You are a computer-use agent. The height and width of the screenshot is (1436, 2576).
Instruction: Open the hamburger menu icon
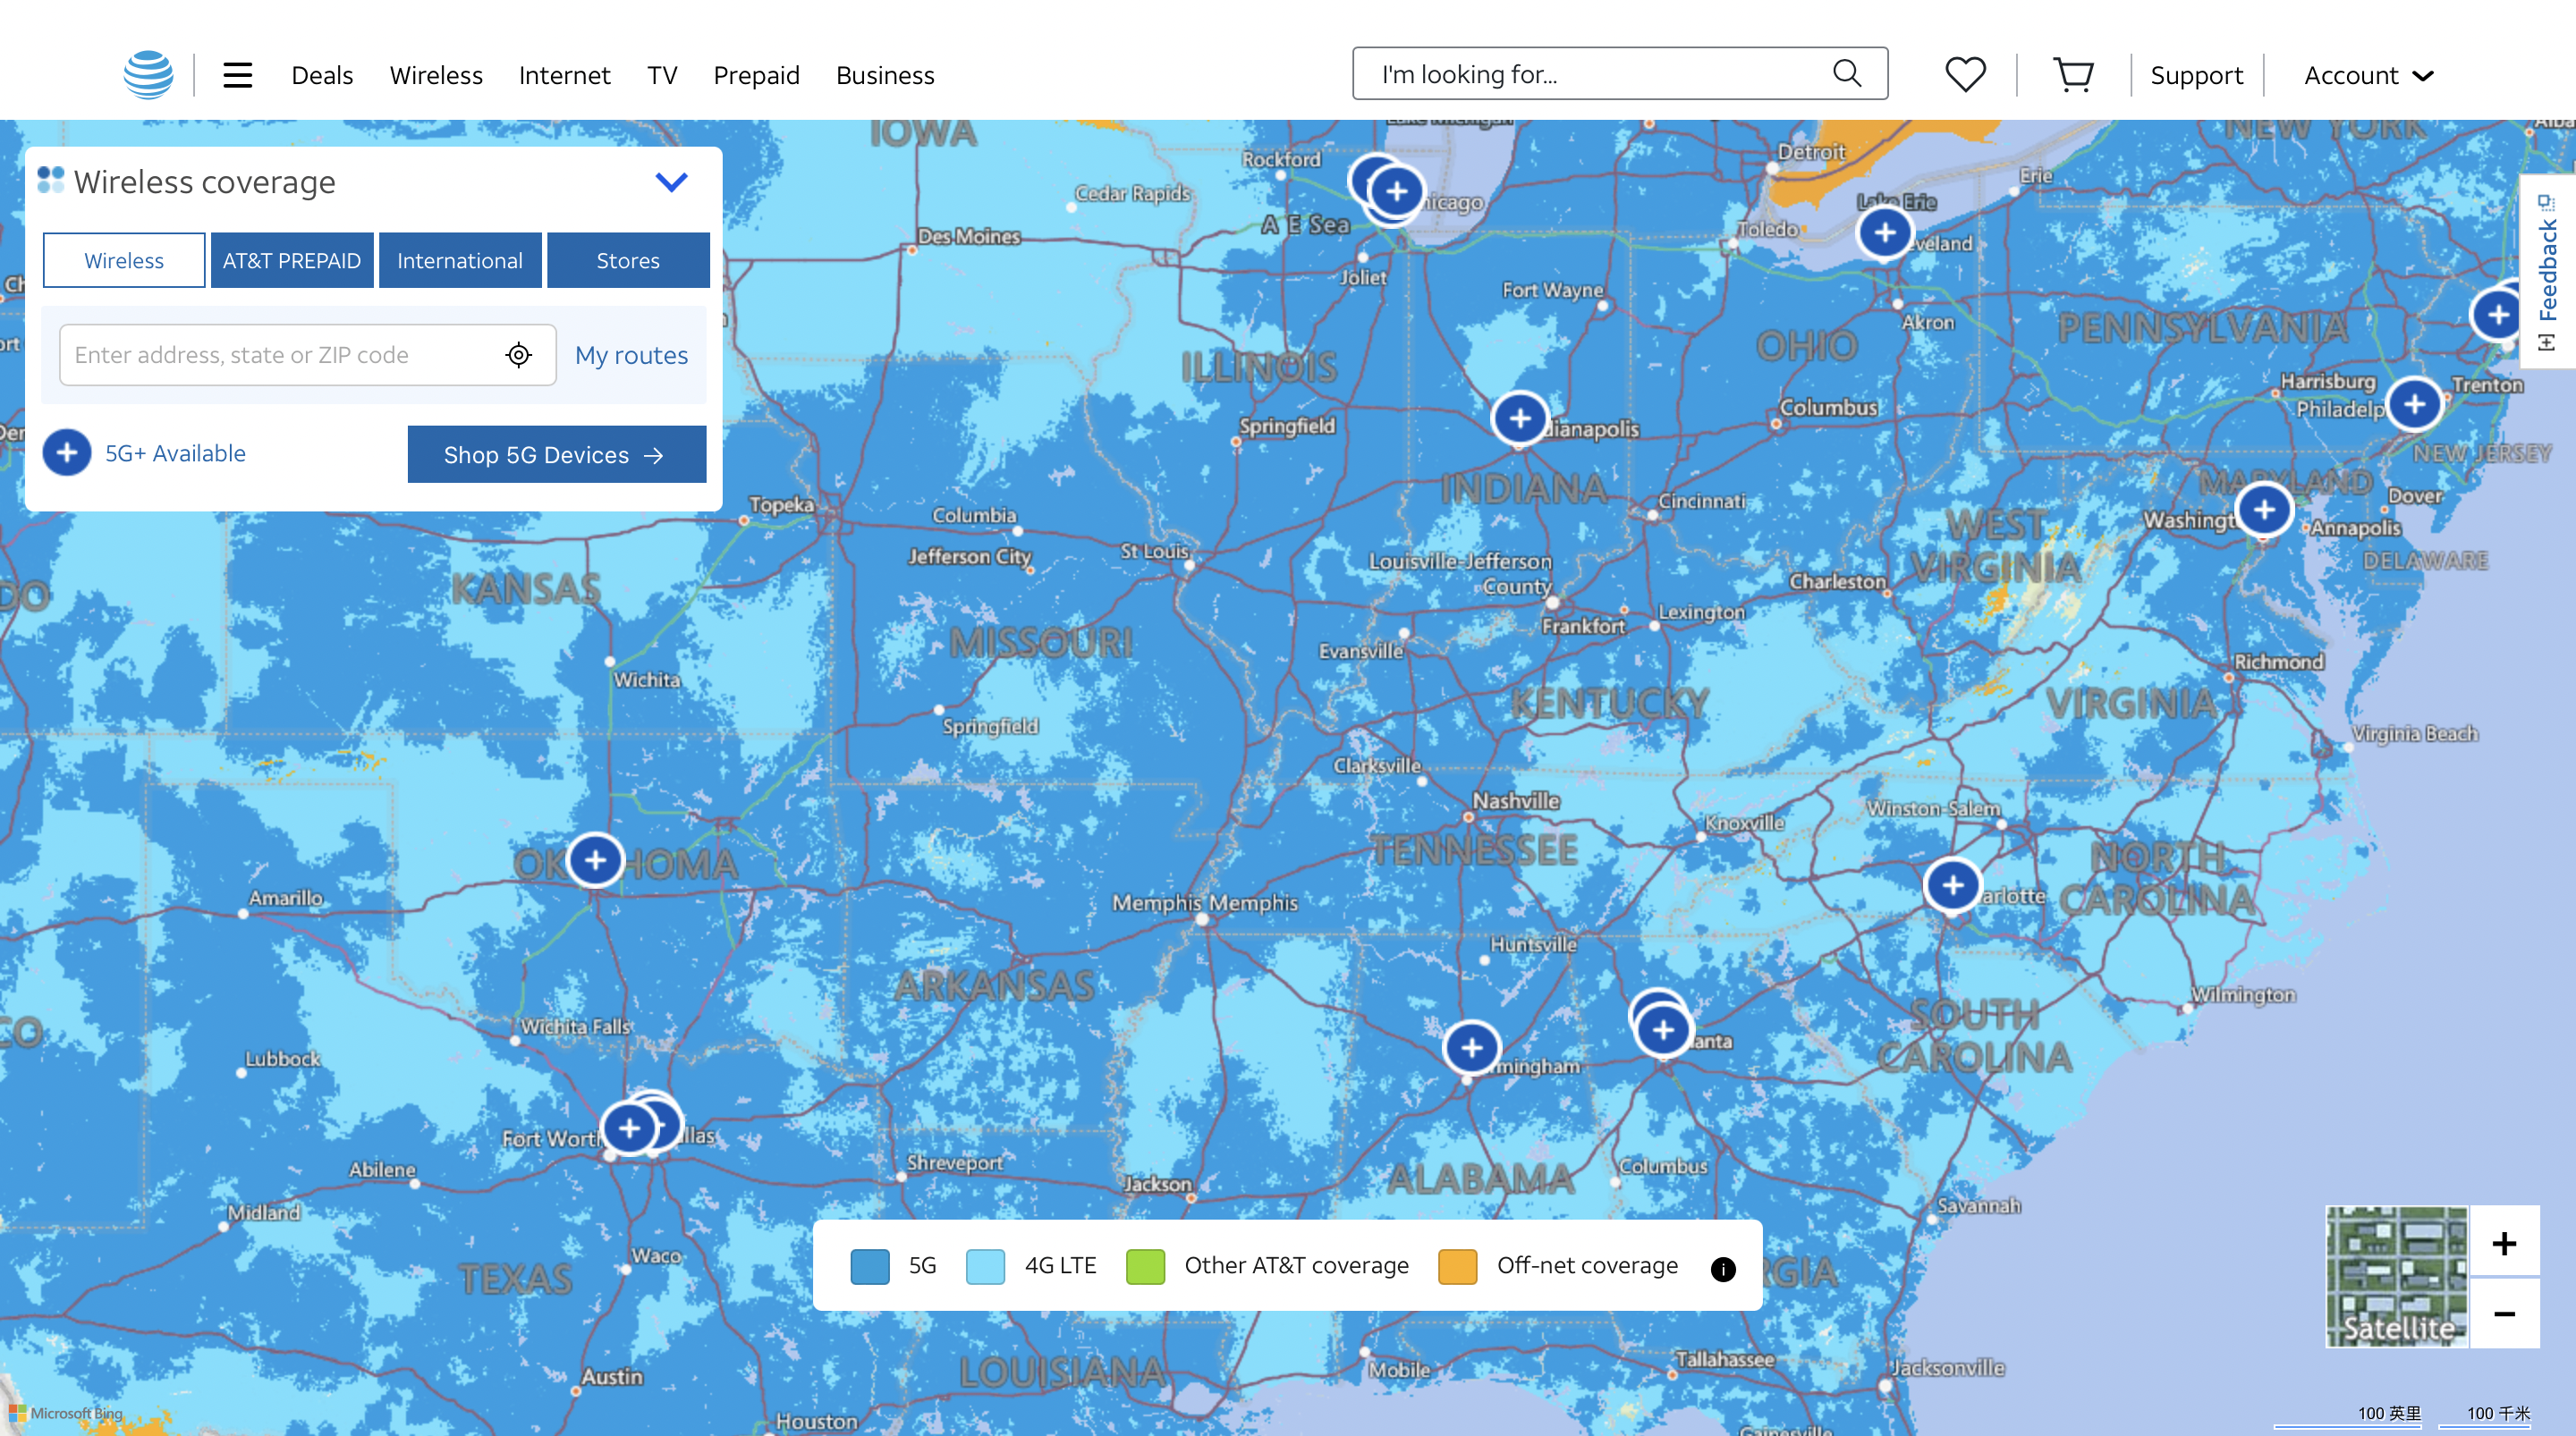point(237,75)
